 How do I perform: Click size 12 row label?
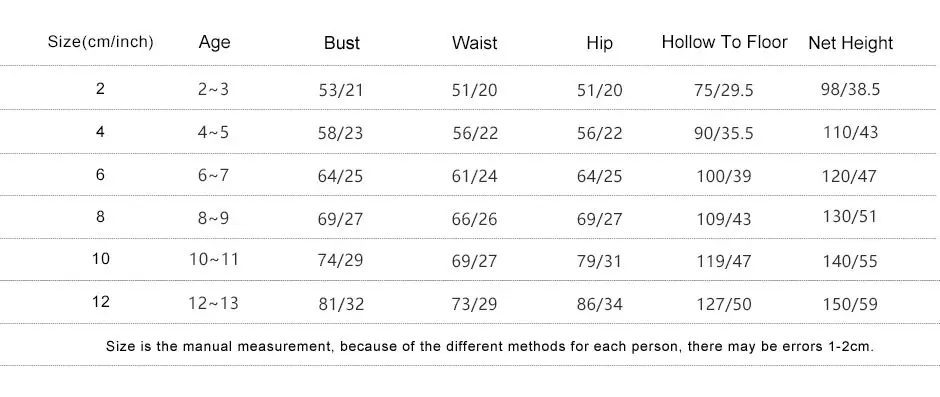[x=101, y=302]
